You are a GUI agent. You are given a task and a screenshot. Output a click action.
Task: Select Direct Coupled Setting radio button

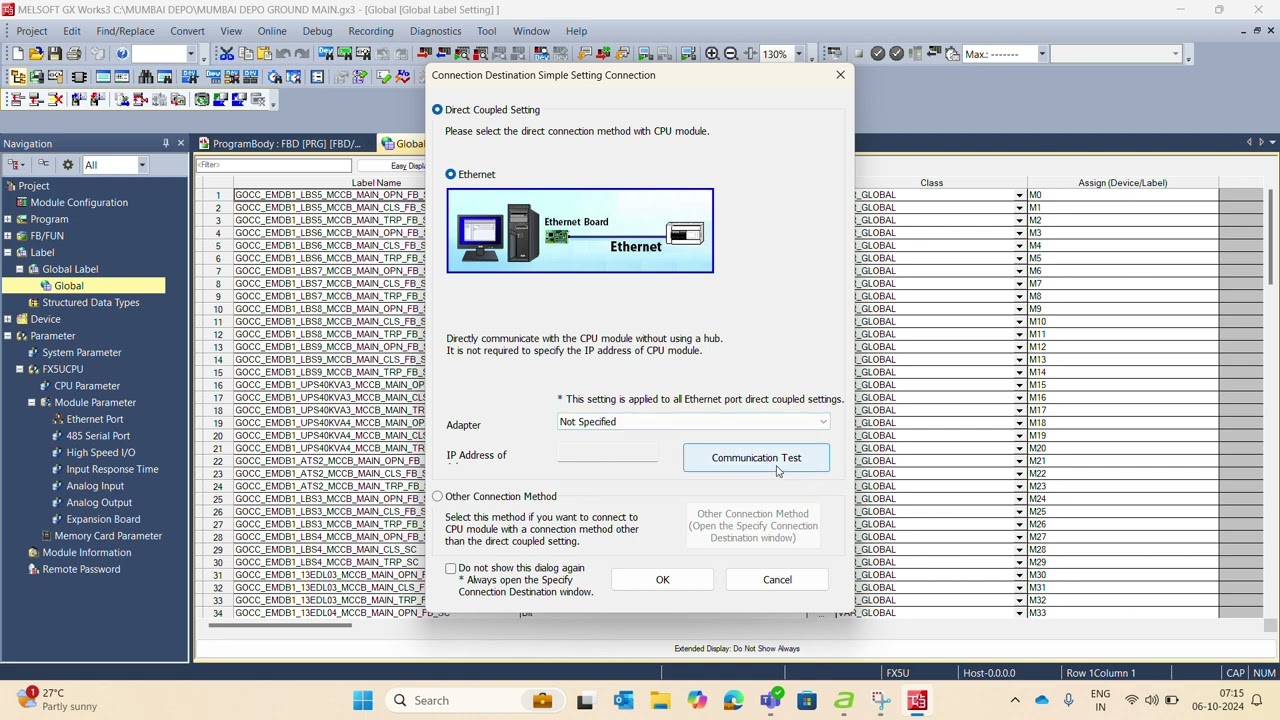(437, 110)
